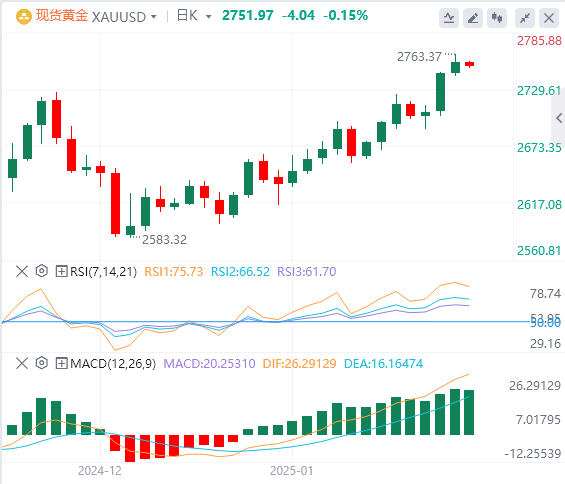Screen dimensions: 565x484
Task: Click the RSI3:61.70 value
Action: tap(307, 271)
